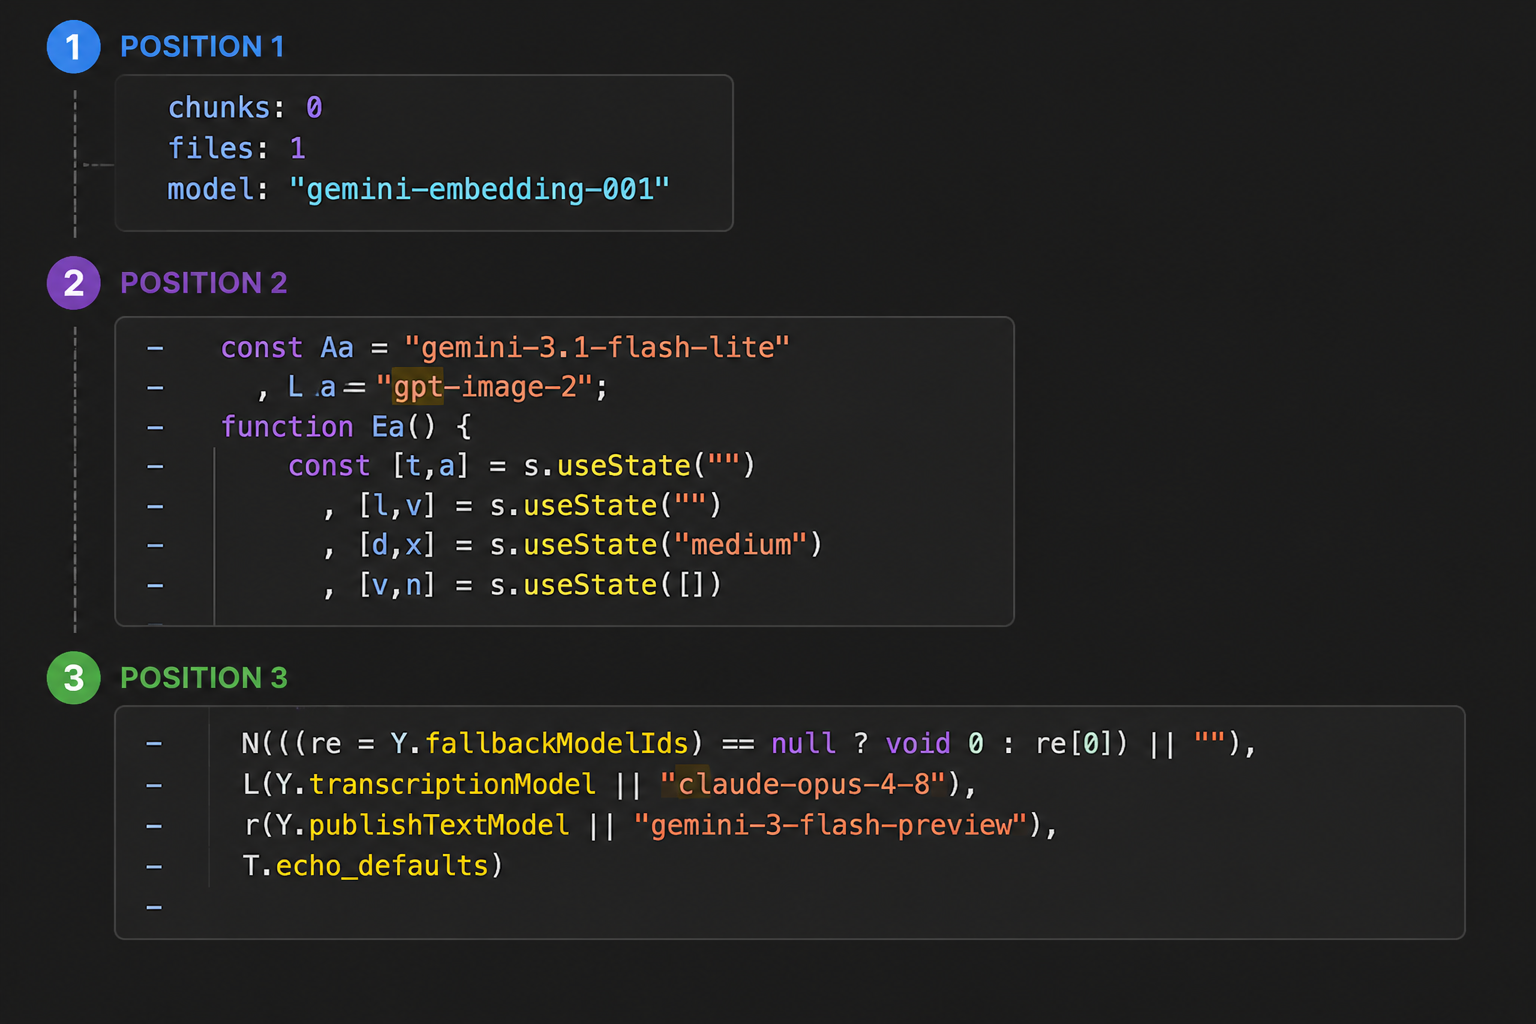Click the dash marker beside "L(Y.transcriptionModel" line

pyautogui.click(x=154, y=785)
